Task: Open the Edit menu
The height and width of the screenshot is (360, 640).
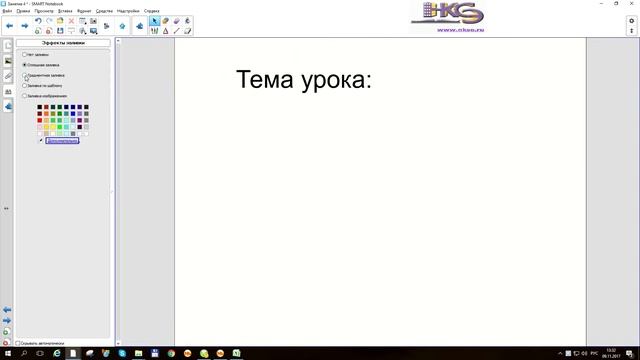Action: pos(23,11)
